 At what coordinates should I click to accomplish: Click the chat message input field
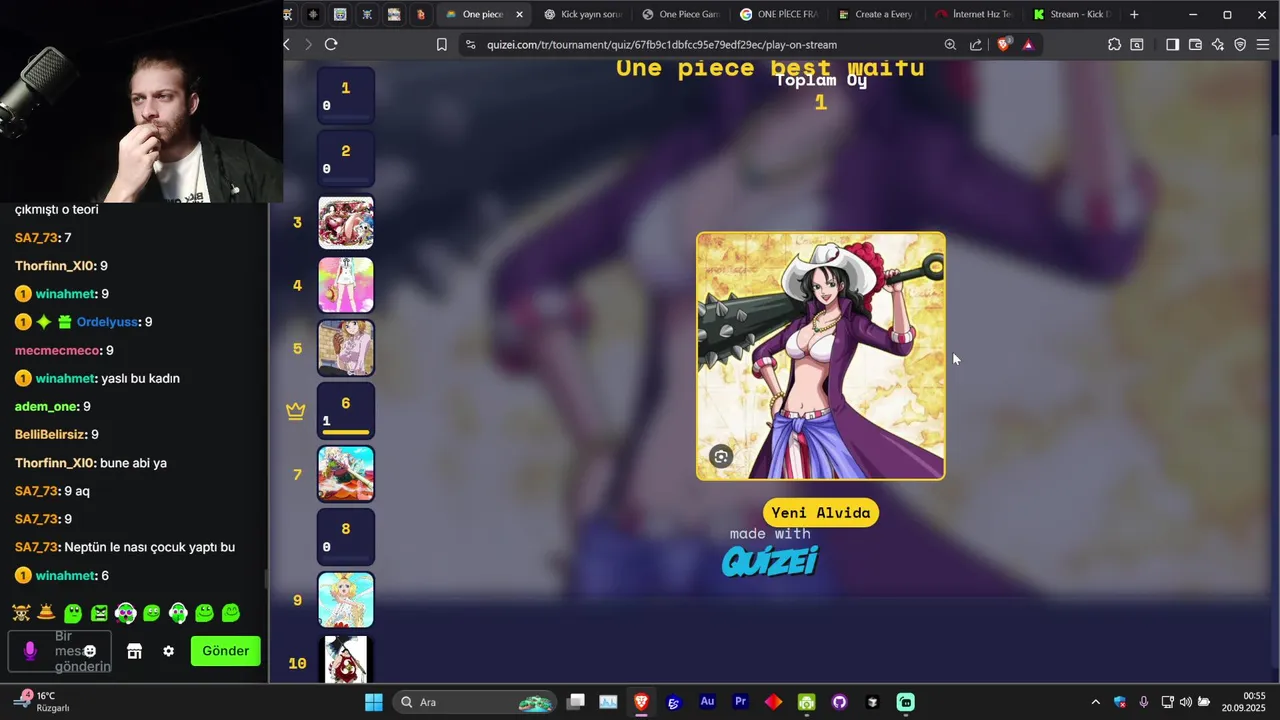click(x=60, y=651)
